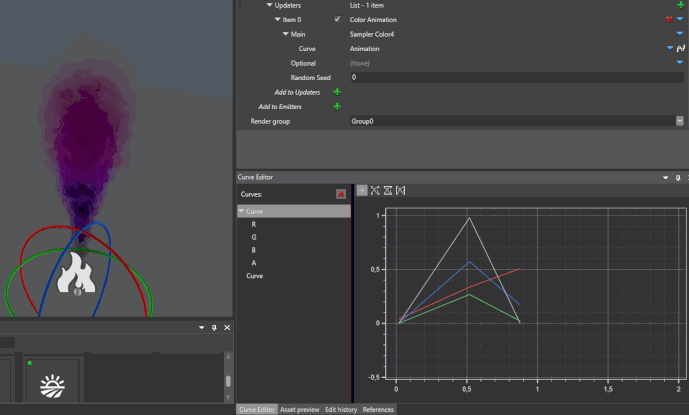This screenshot has height=415, width=689.
Task: Pin the Curve Editor panel
Action: (x=678, y=178)
